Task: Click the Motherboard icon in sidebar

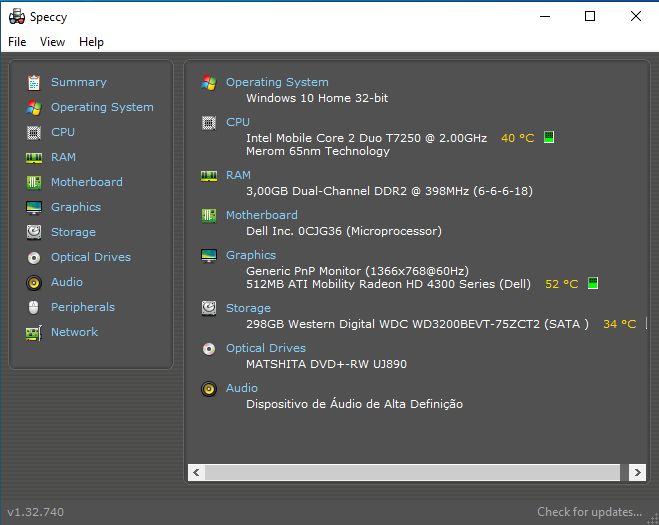Action: tap(34, 182)
